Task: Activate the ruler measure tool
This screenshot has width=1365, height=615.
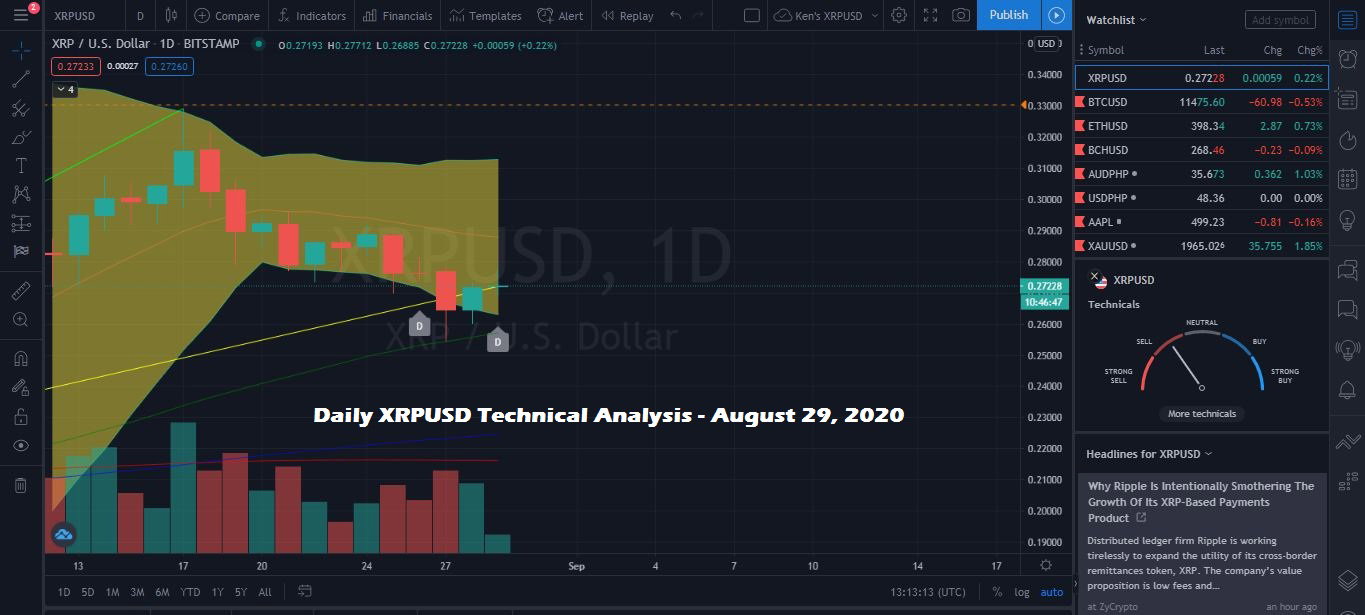Action: [x=21, y=291]
